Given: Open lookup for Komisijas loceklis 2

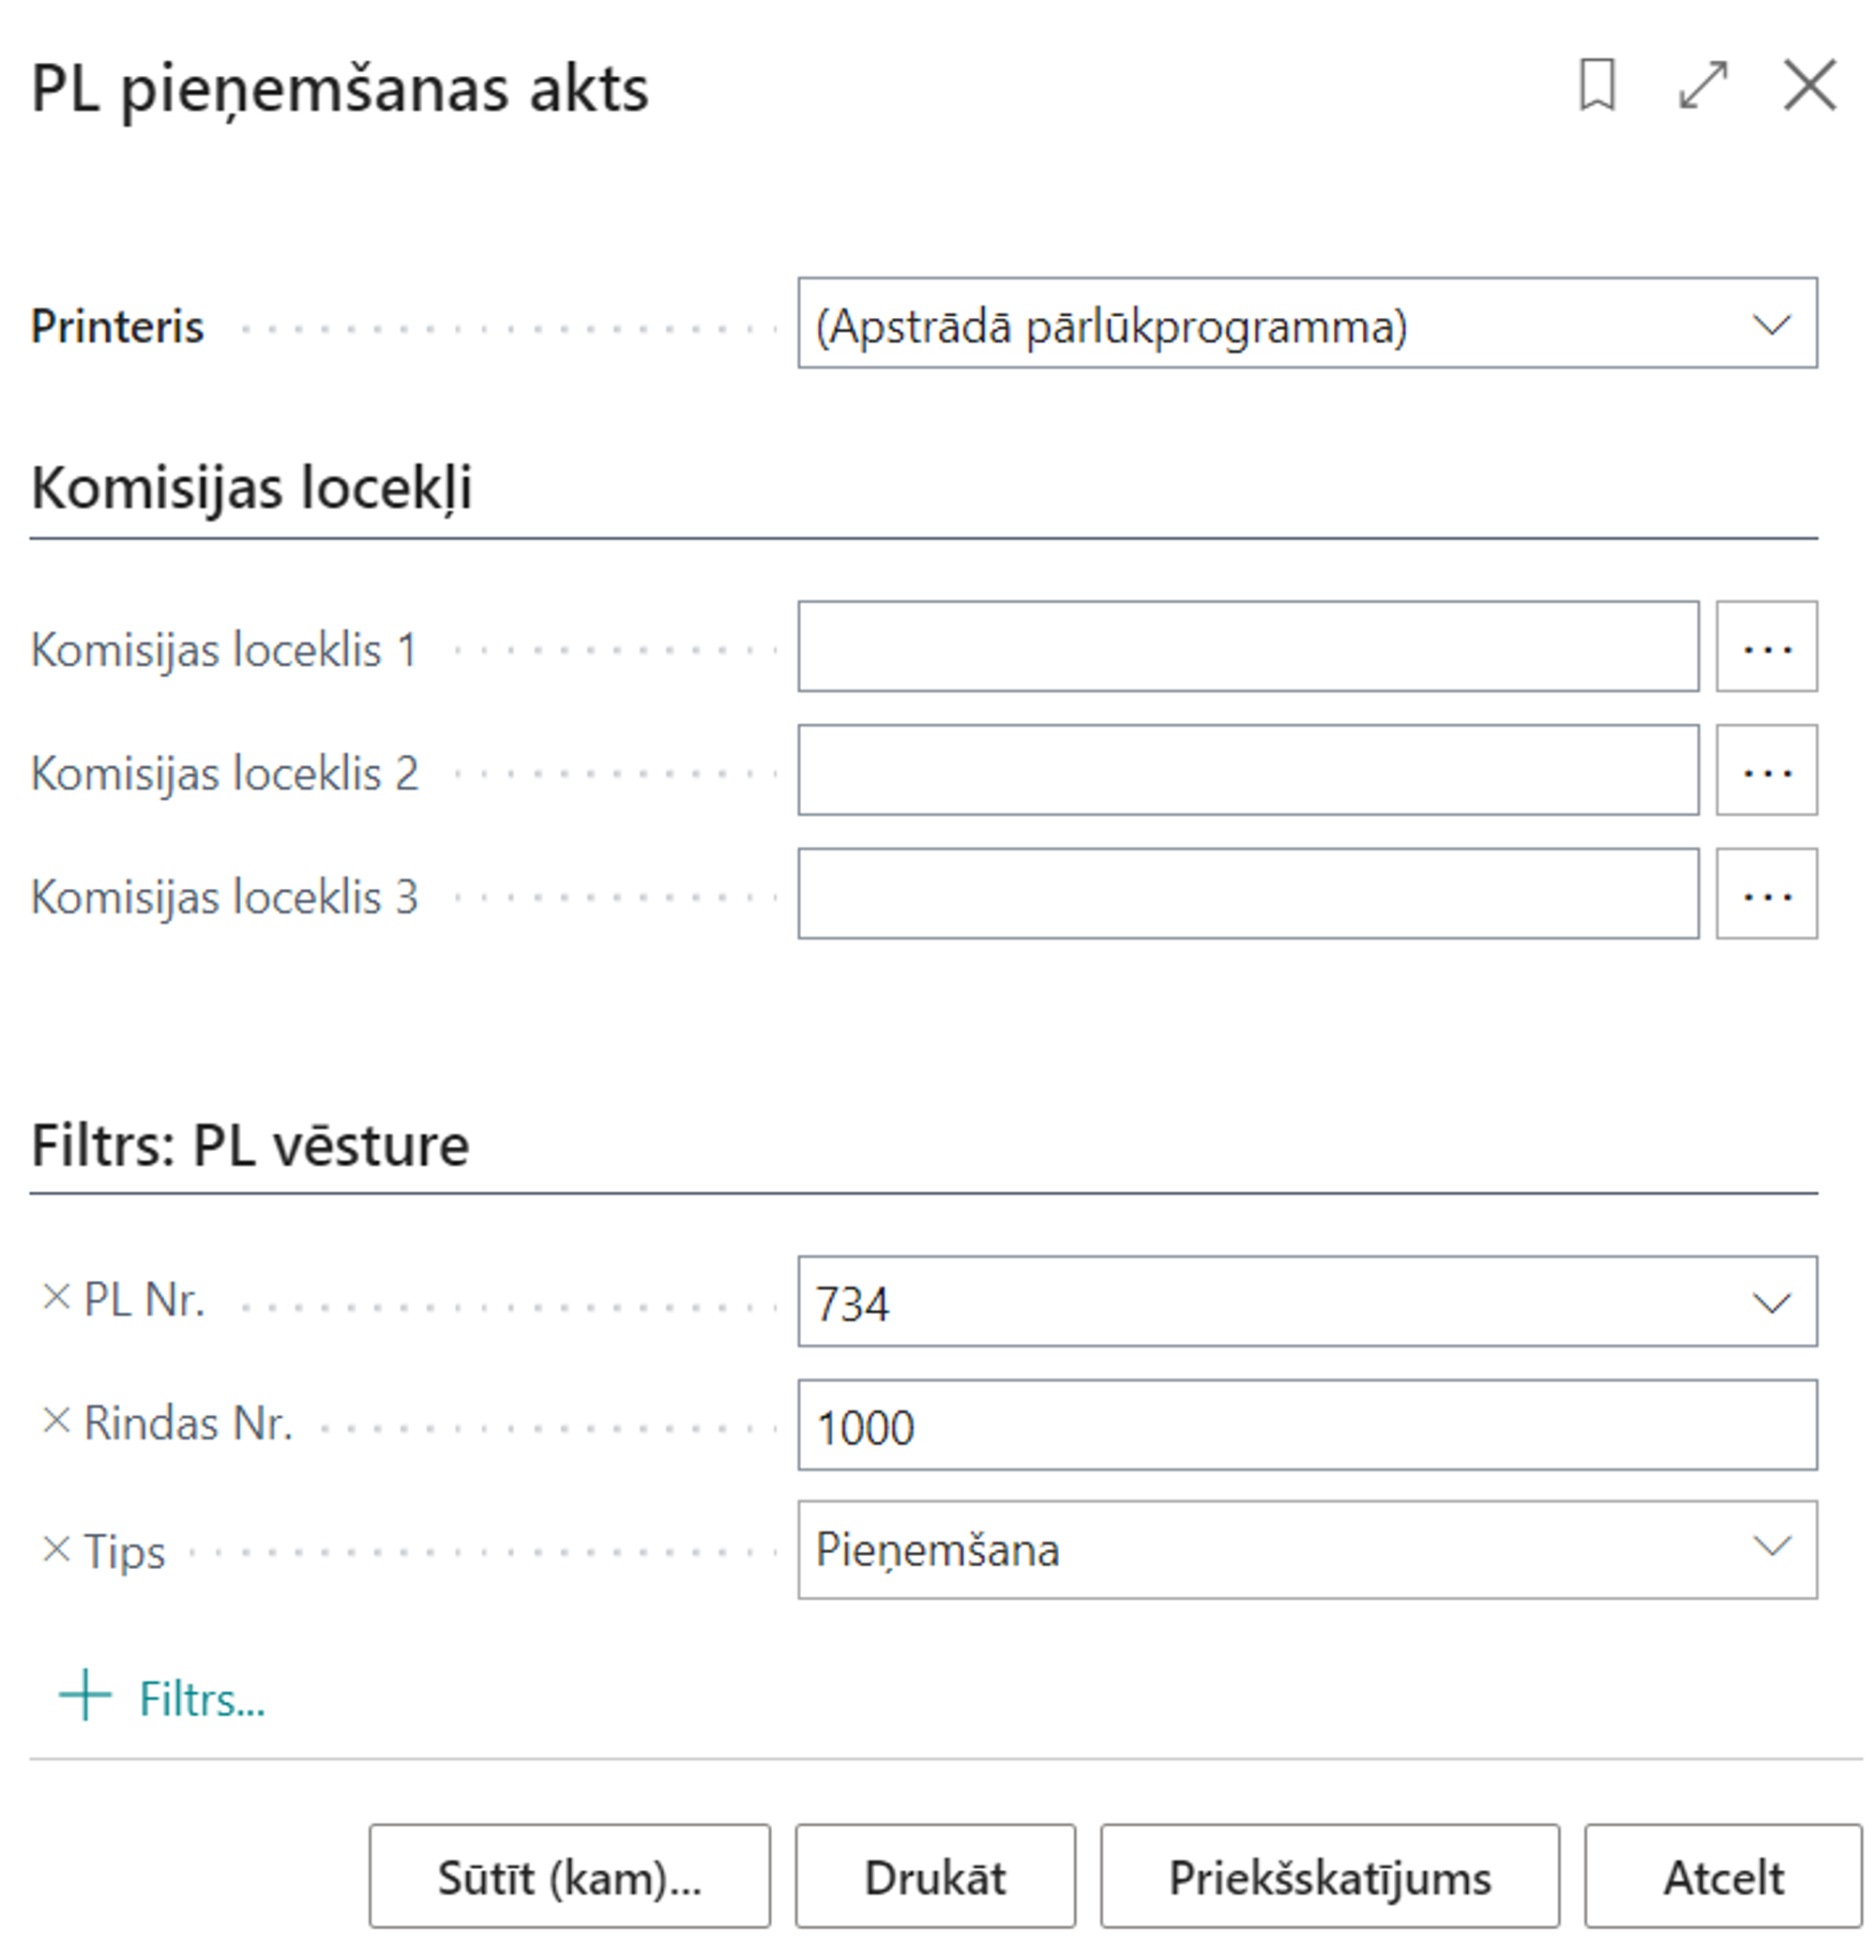Looking at the screenshot, I should click(x=1766, y=771).
